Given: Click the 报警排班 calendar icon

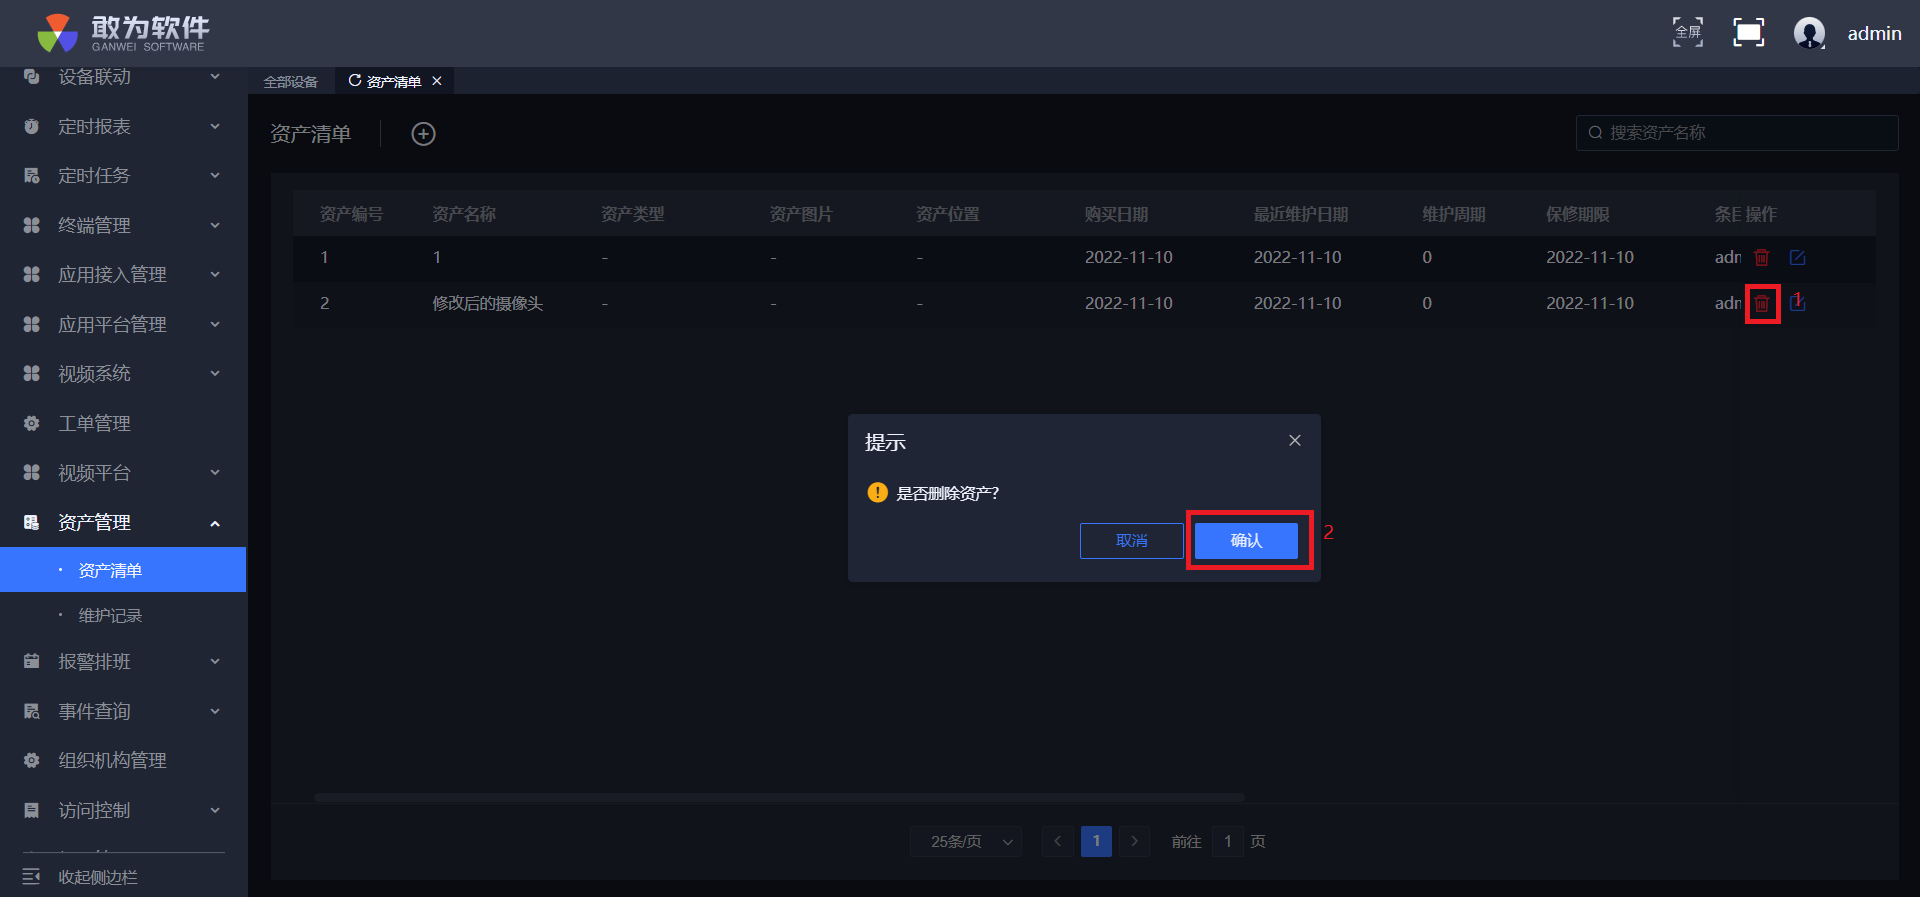Looking at the screenshot, I should pos(31,662).
